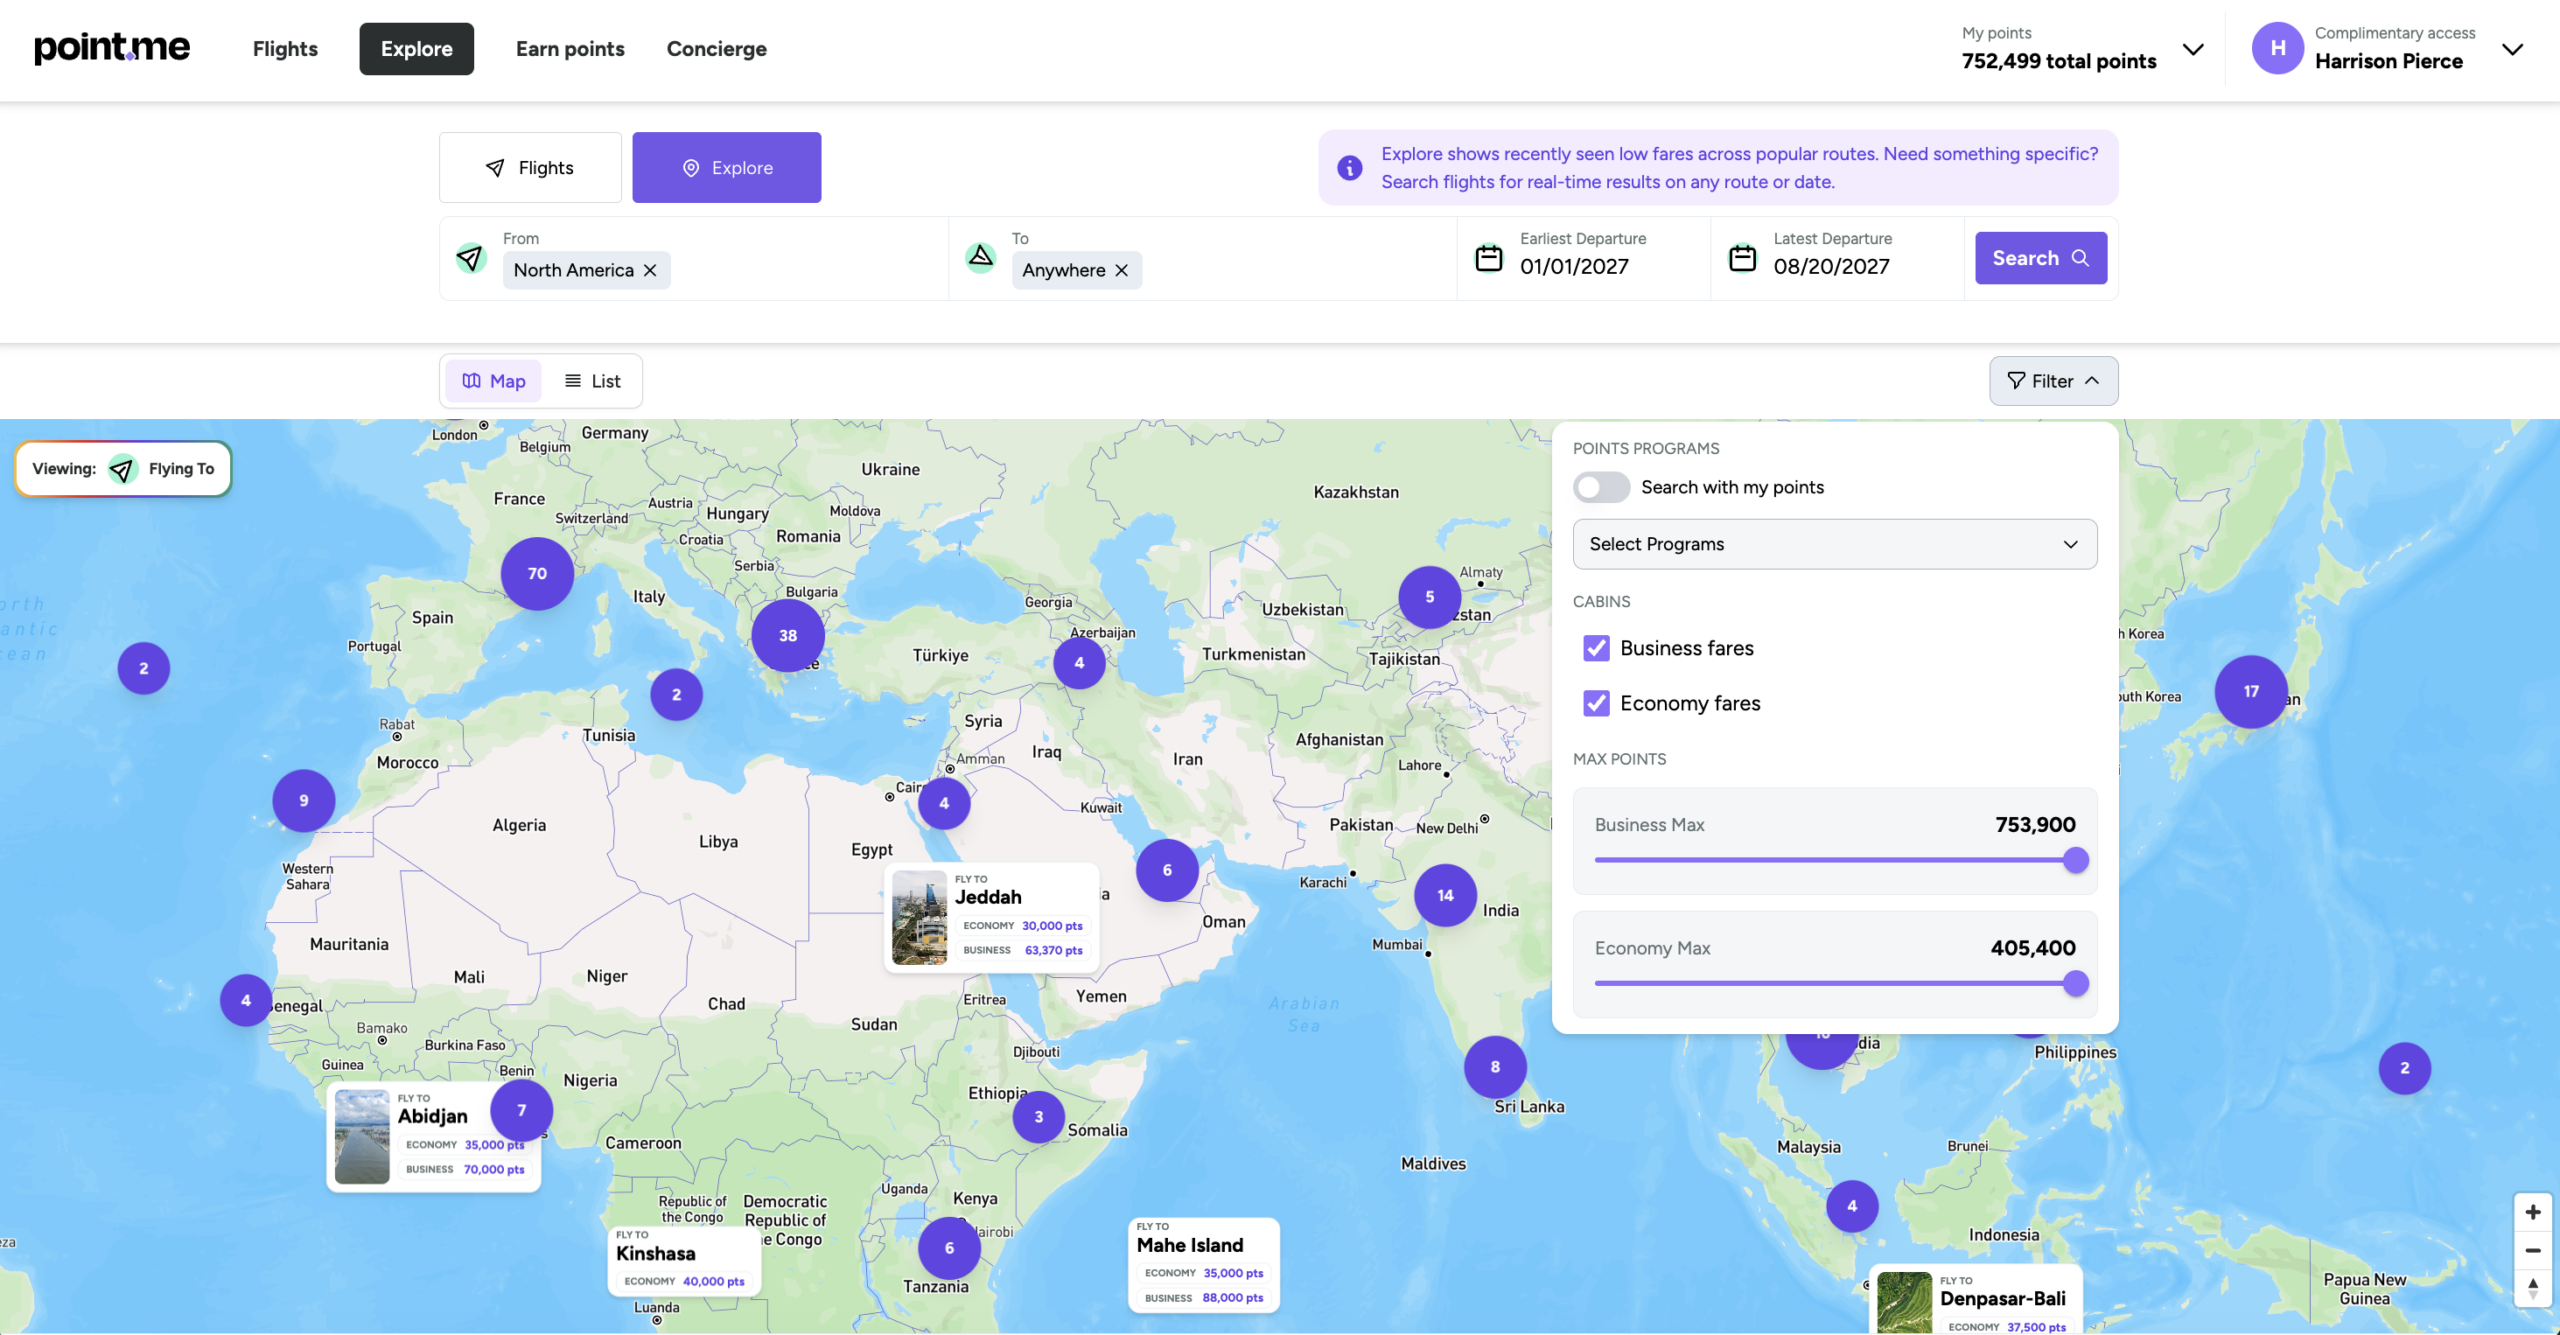Expand the Harrison Pierce account chevron
Image resolution: width=2560 pixels, height=1335 pixels.
tap(2511, 49)
